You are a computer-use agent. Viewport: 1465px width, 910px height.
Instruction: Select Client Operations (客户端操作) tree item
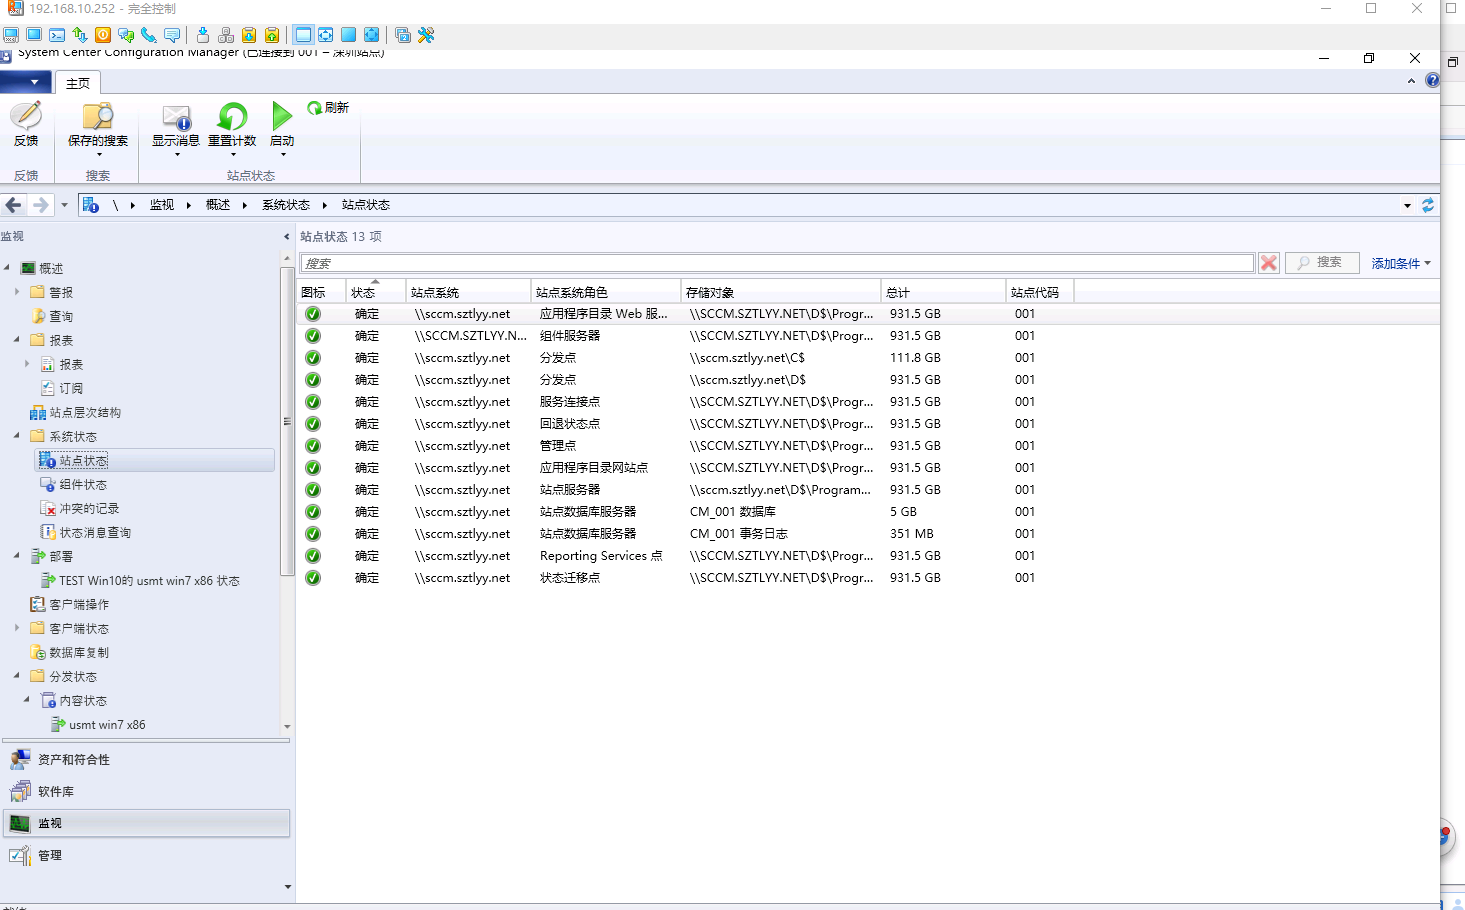pos(70,604)
